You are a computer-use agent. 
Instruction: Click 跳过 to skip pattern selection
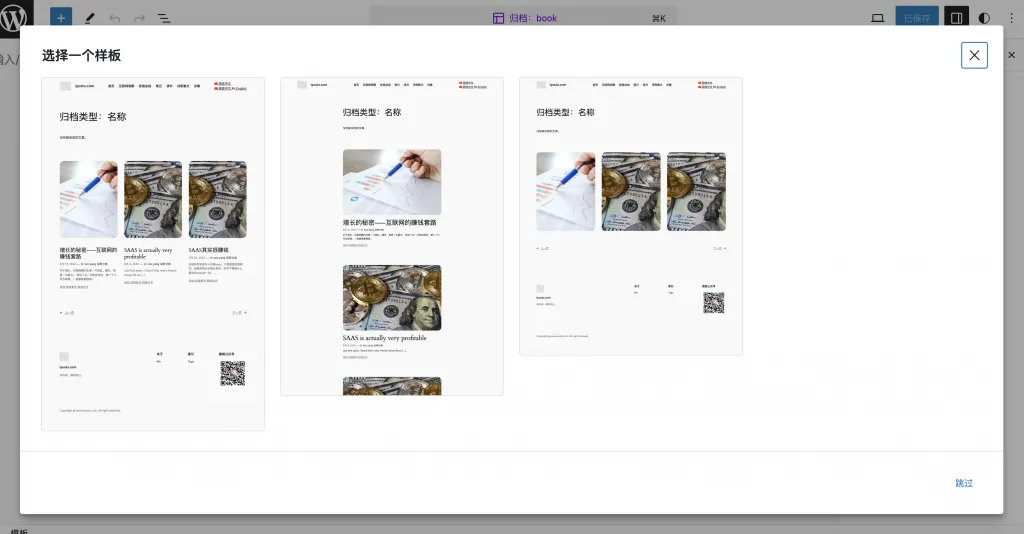point(964,483)
